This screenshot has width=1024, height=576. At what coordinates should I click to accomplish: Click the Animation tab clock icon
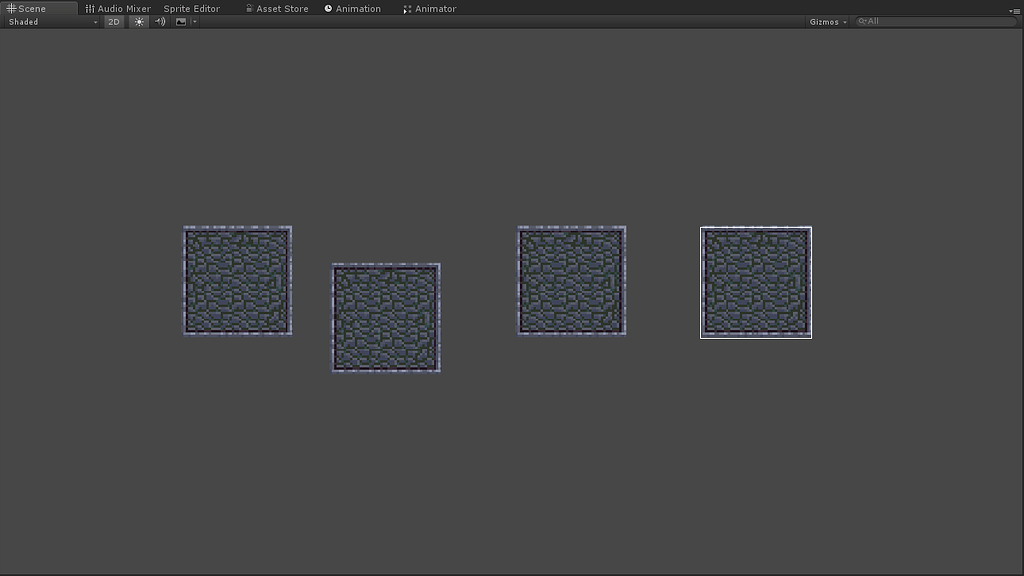click(330, 8)
